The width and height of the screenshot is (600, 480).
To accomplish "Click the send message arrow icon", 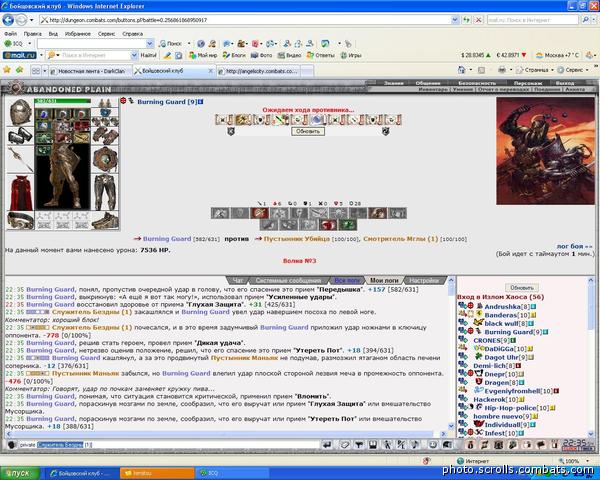I will pos(327,445).
